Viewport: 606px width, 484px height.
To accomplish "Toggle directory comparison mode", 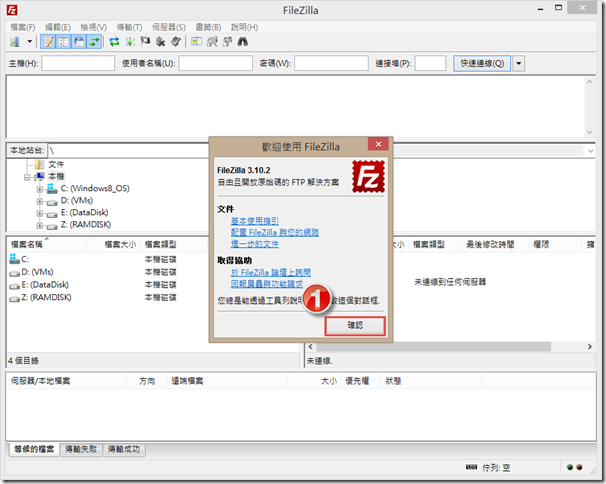I will click(212, 41).
